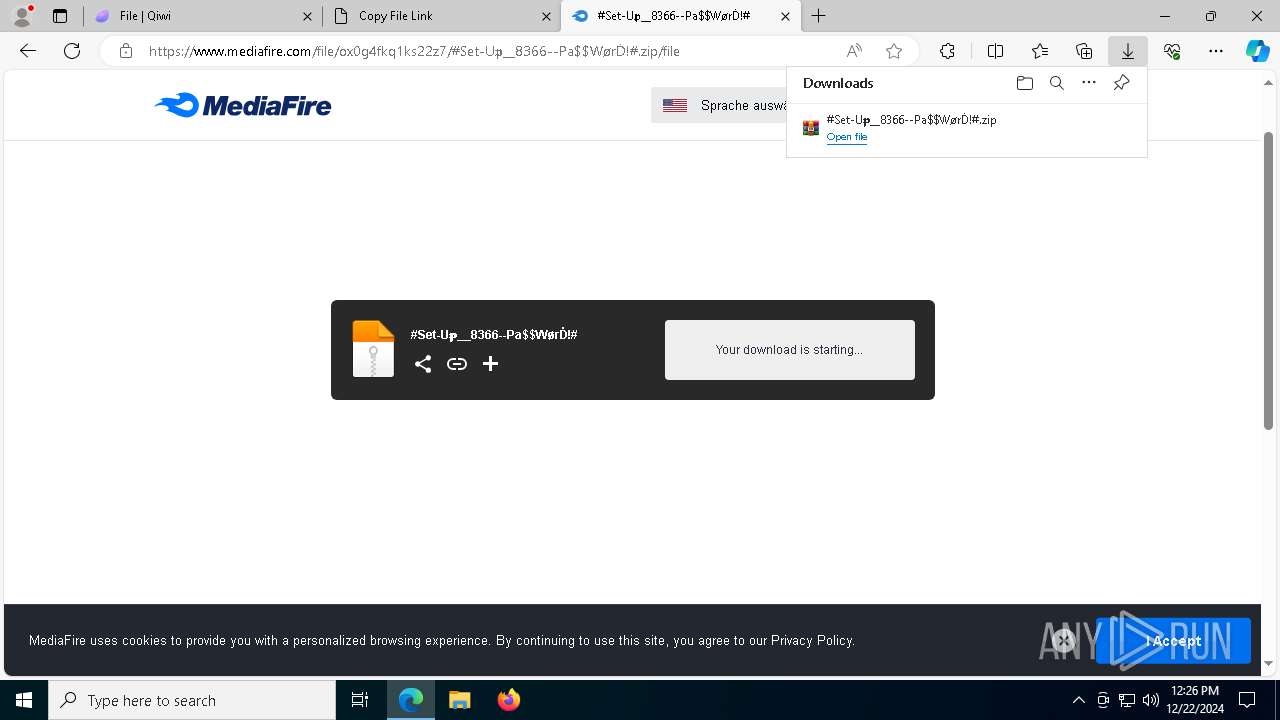Click I Accept cookie button

tap(1173, 641)
